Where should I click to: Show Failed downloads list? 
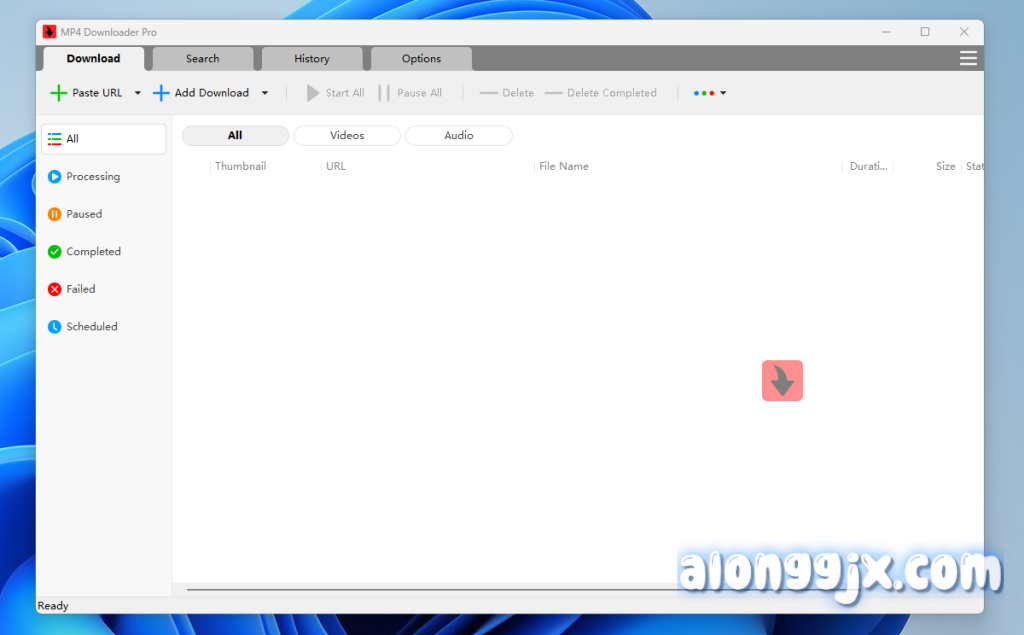[x=80, y=289]
